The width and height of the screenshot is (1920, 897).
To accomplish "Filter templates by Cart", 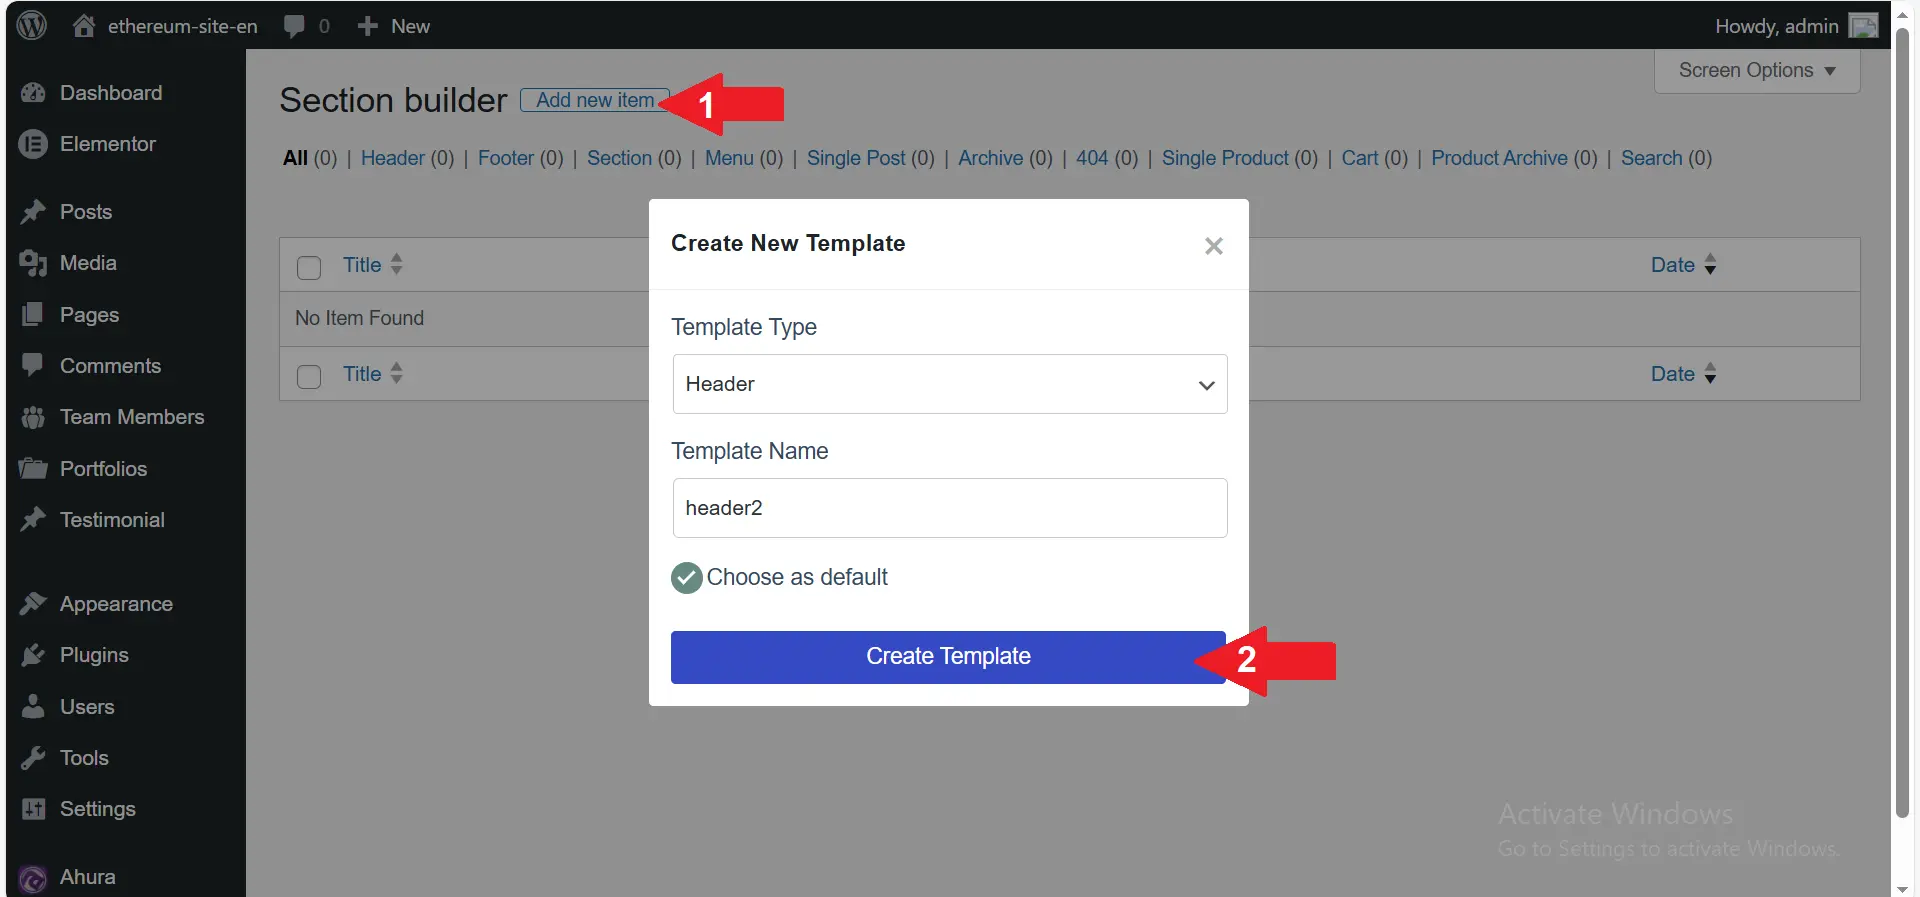I will tap(1360, 158).
